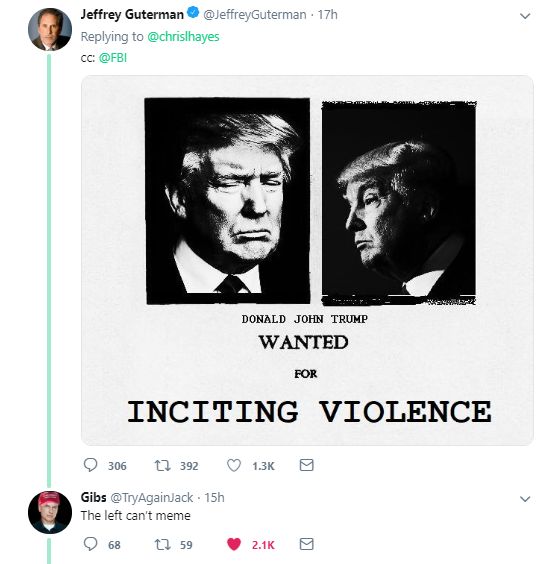Reply to Jeffrey Guterman's tweet
558x564 pixels.
click(x=90, y=465)
